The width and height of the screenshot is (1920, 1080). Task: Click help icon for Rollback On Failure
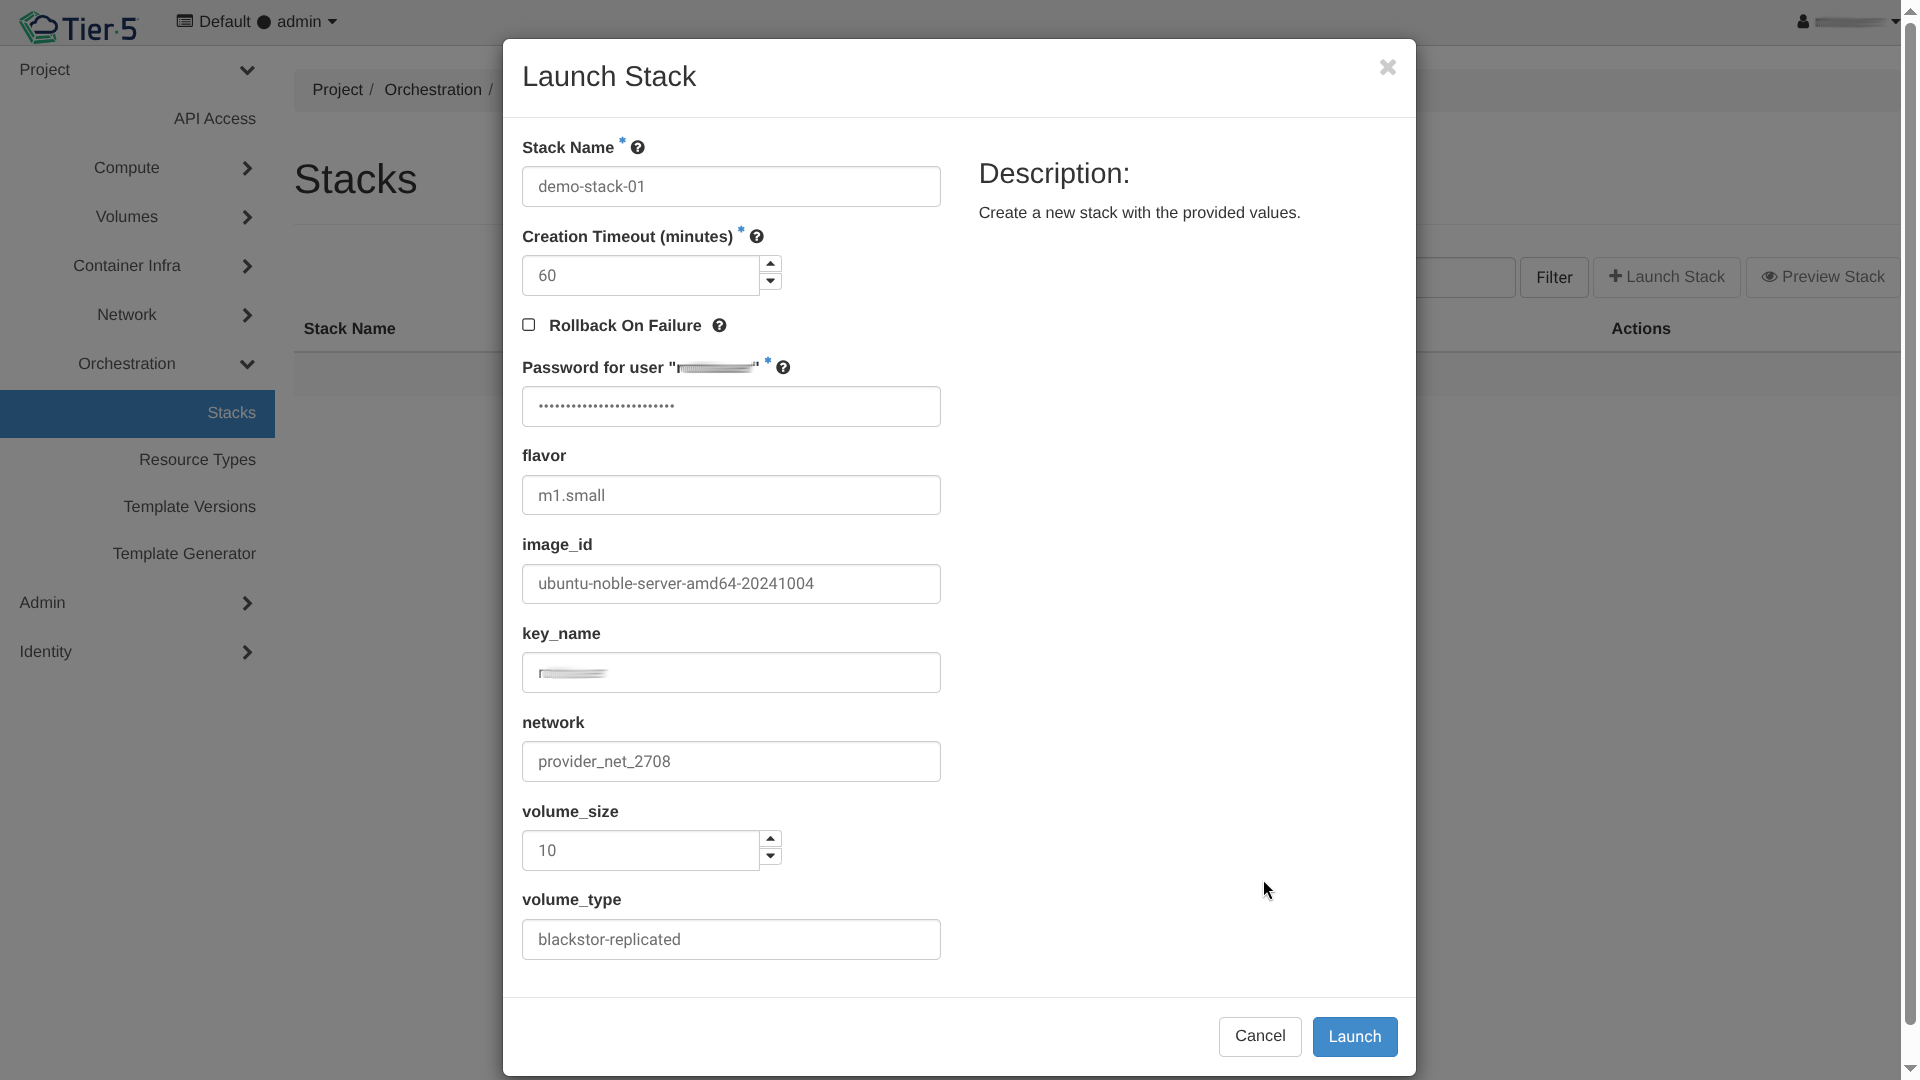tap(719, 326)
